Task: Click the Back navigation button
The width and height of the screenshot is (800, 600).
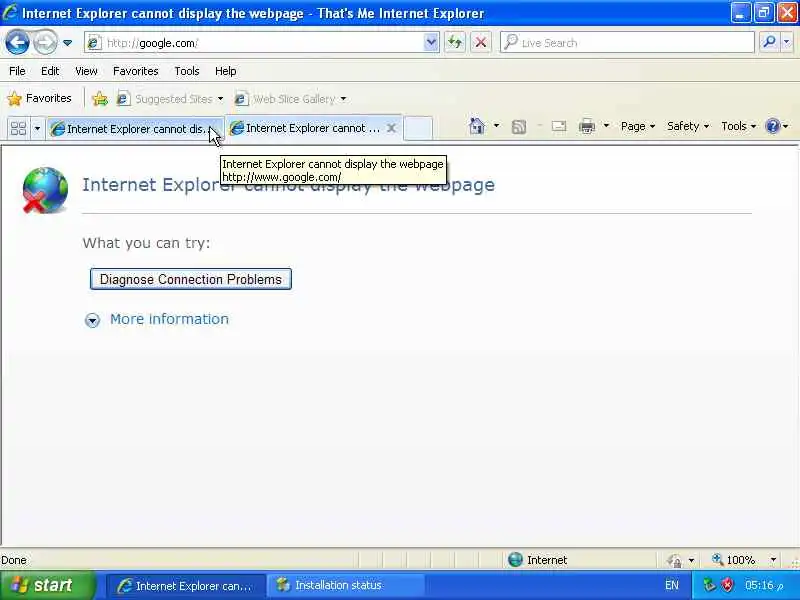Action: (17, 42)
